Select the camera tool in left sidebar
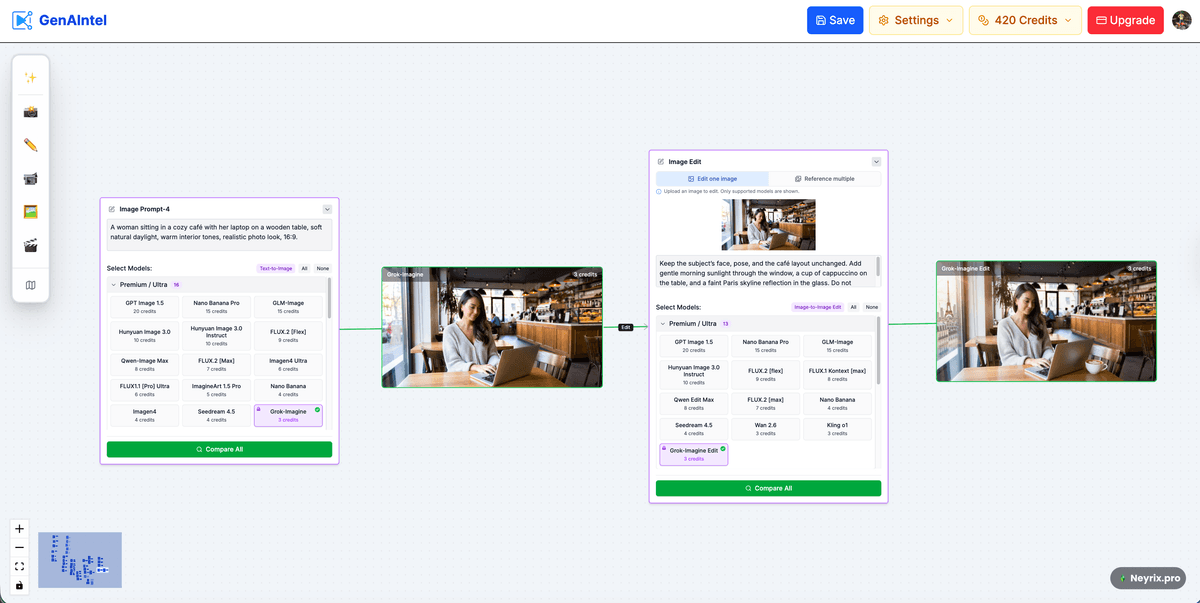This screenshot has width=1200, height=603. point(30,112)
